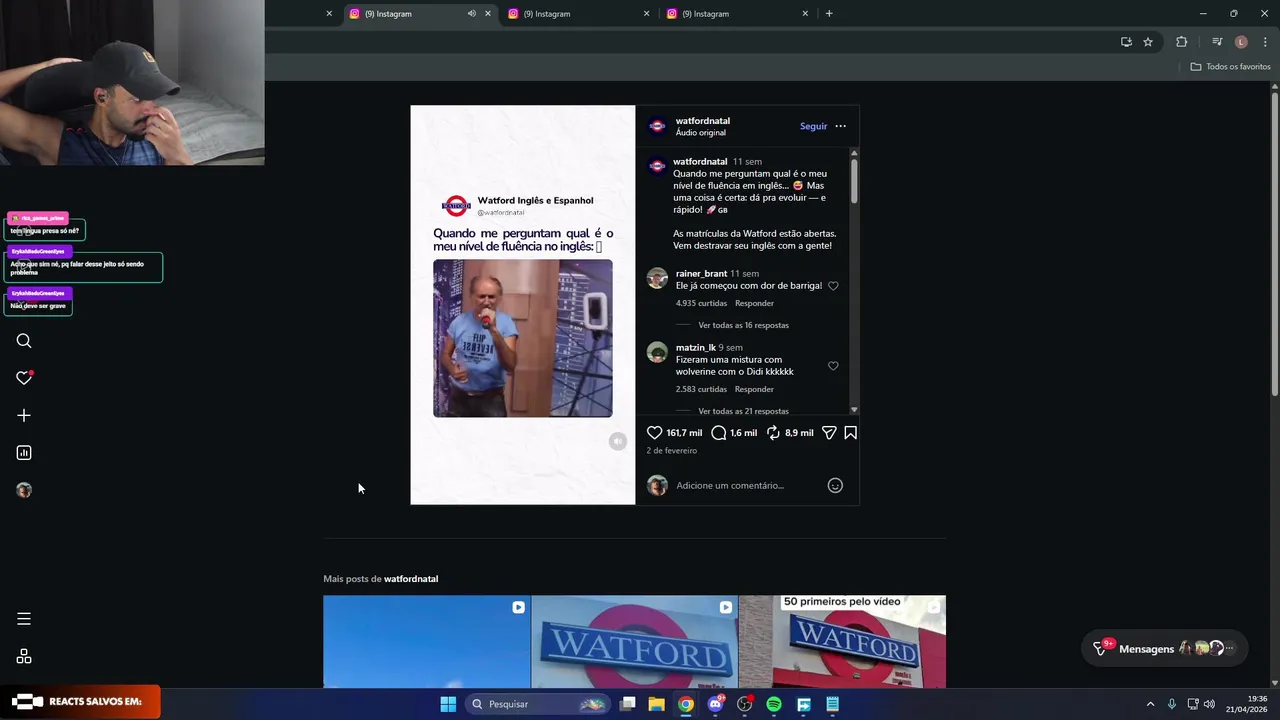This screenshot has height=720, width=1280.
Task: Open watfordnatal profile from post header
Action: point(702,121)
